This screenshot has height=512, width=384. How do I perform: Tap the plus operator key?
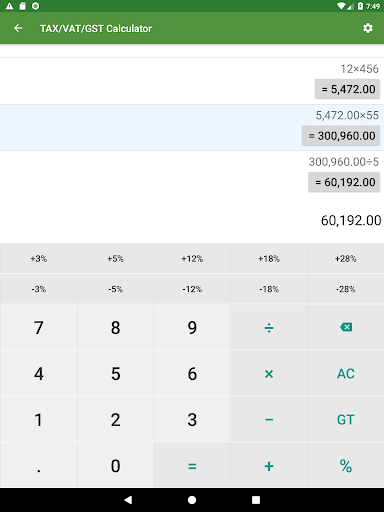click(269, 466)
